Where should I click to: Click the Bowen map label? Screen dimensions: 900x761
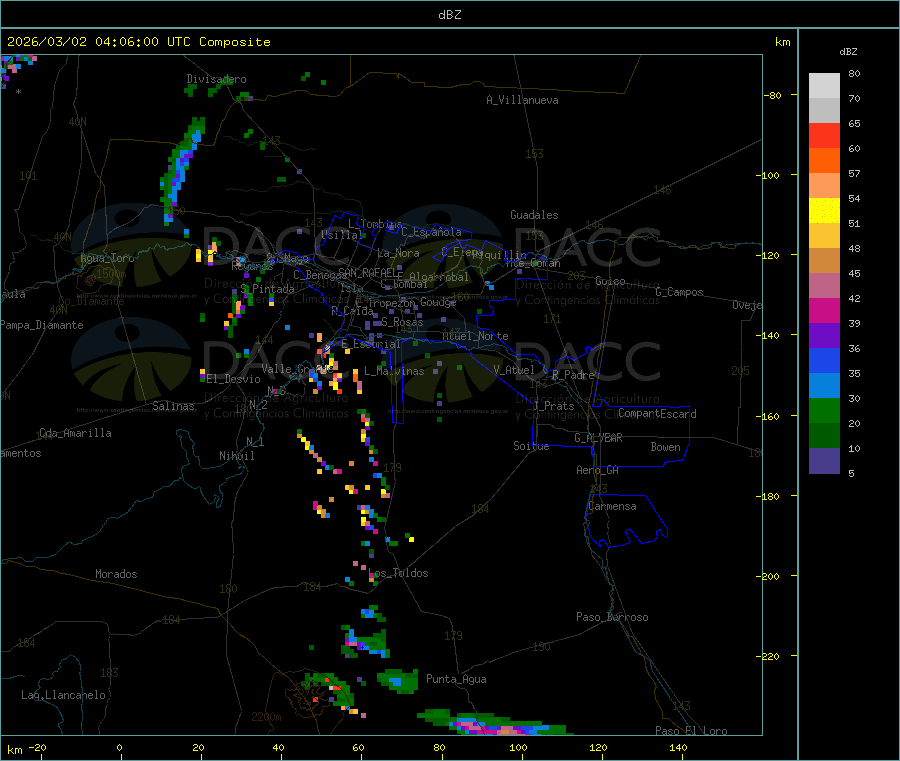665,447
